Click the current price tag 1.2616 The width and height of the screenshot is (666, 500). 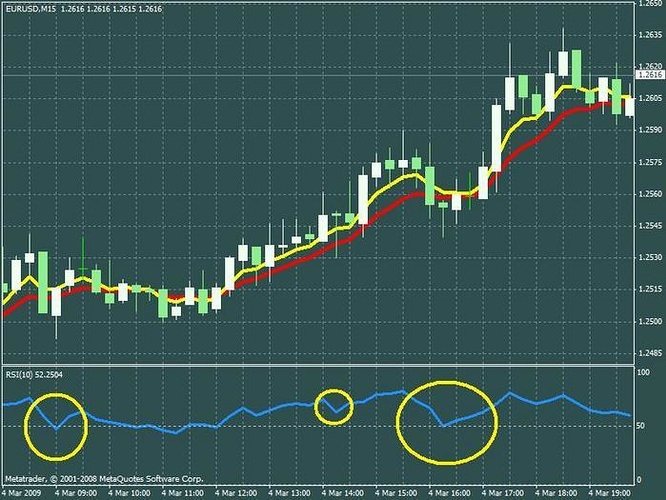[650, 75]
